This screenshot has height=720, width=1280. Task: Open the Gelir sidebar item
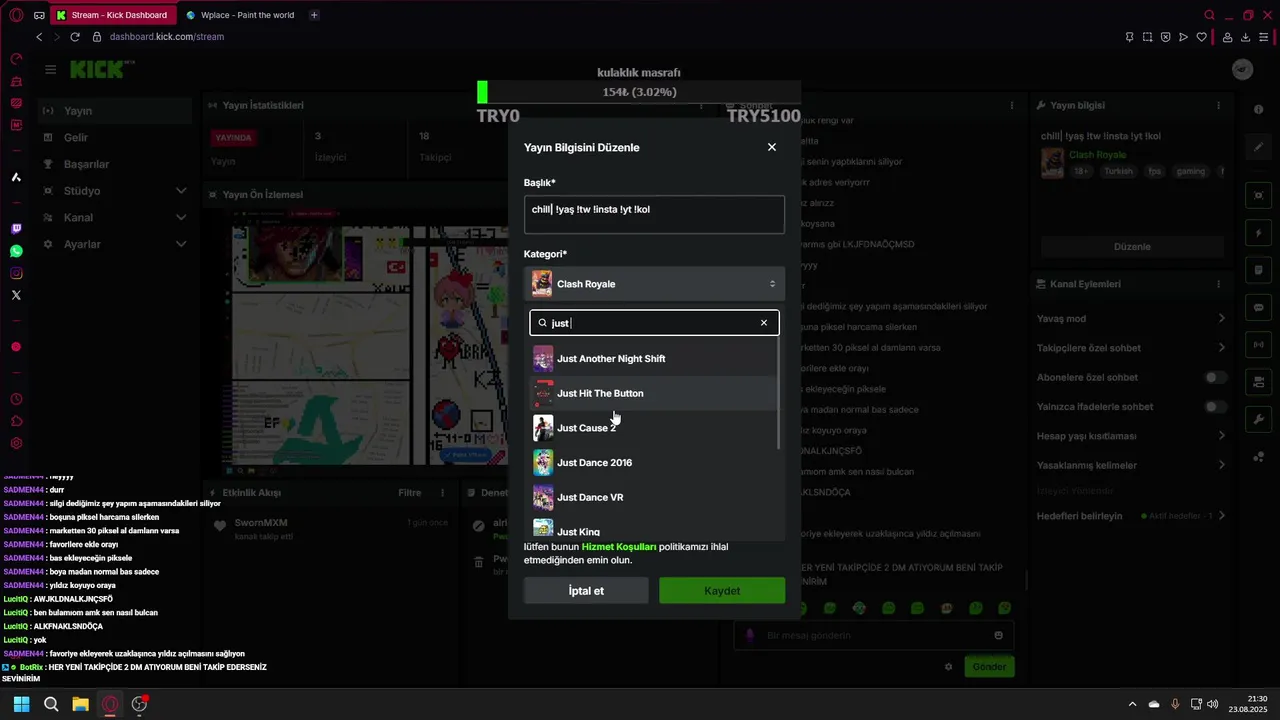pyautogui.click(x=115, y=137)
